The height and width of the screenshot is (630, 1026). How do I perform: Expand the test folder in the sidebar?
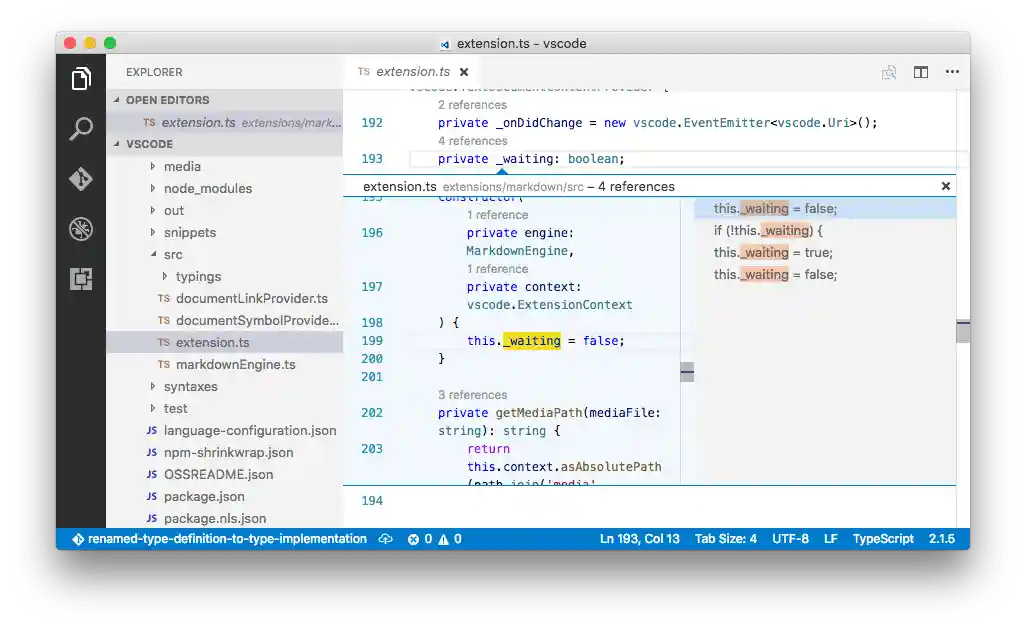coord(175,408)
